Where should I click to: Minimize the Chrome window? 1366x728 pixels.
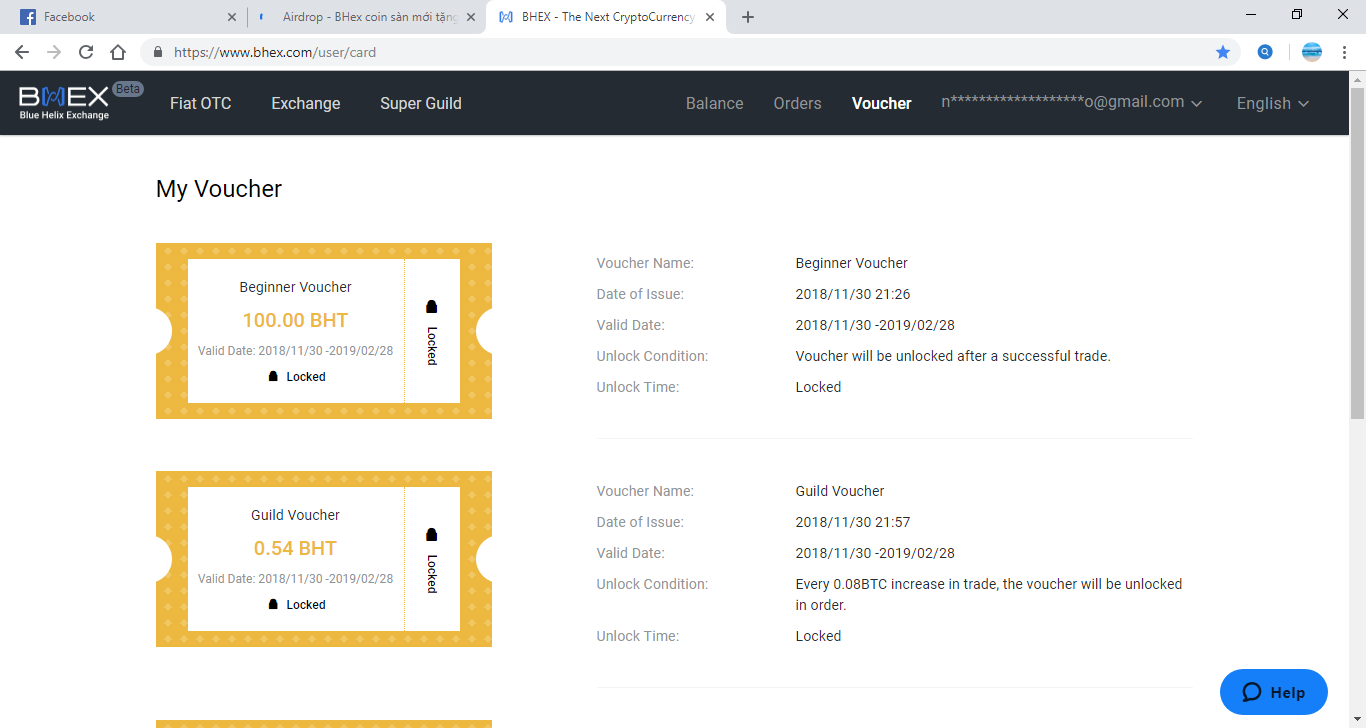point(1251,14)
